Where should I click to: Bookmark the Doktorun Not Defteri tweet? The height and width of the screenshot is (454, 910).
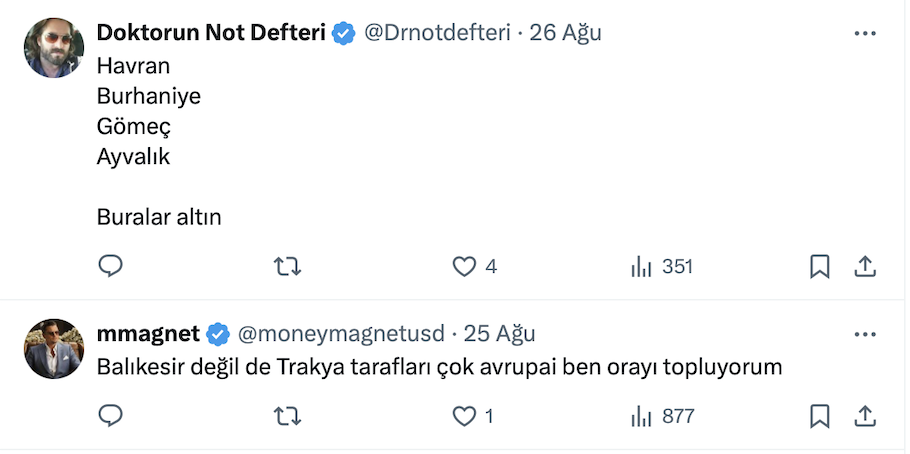(819, 266)
